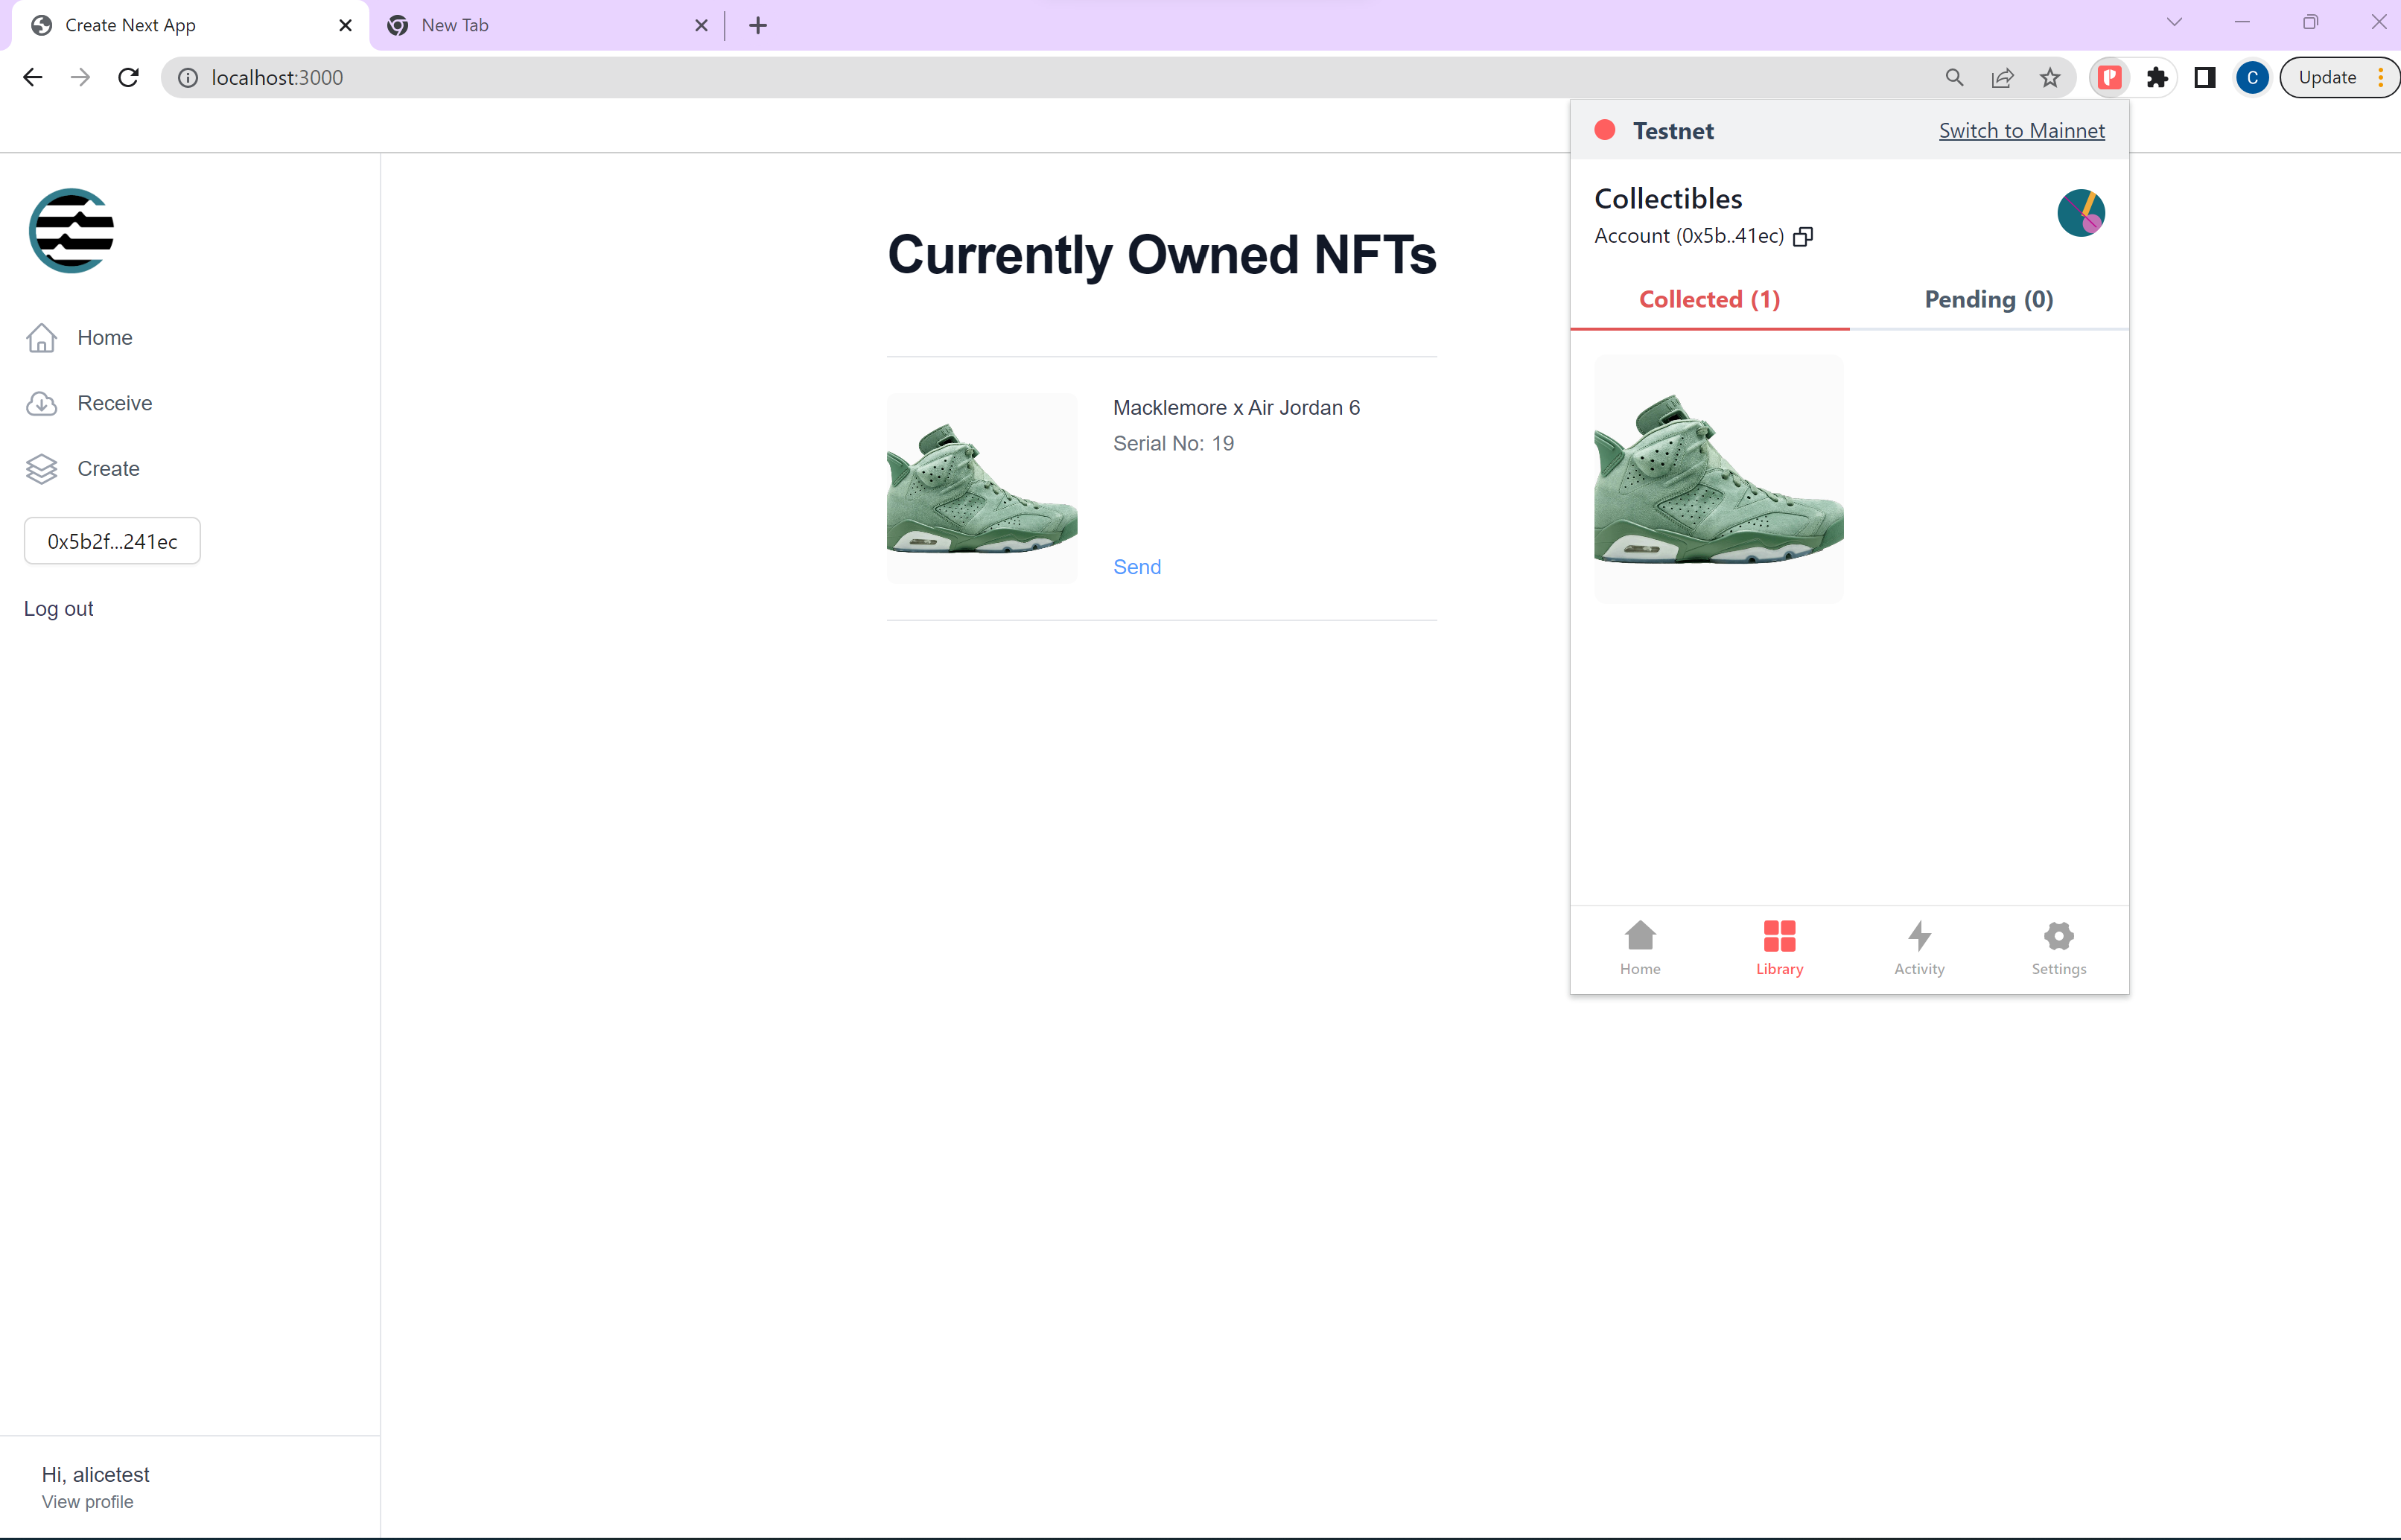The image size is (2401, 1540).
Task: Open the browser Extensions puzzle icon
Action: [2157, 77]
